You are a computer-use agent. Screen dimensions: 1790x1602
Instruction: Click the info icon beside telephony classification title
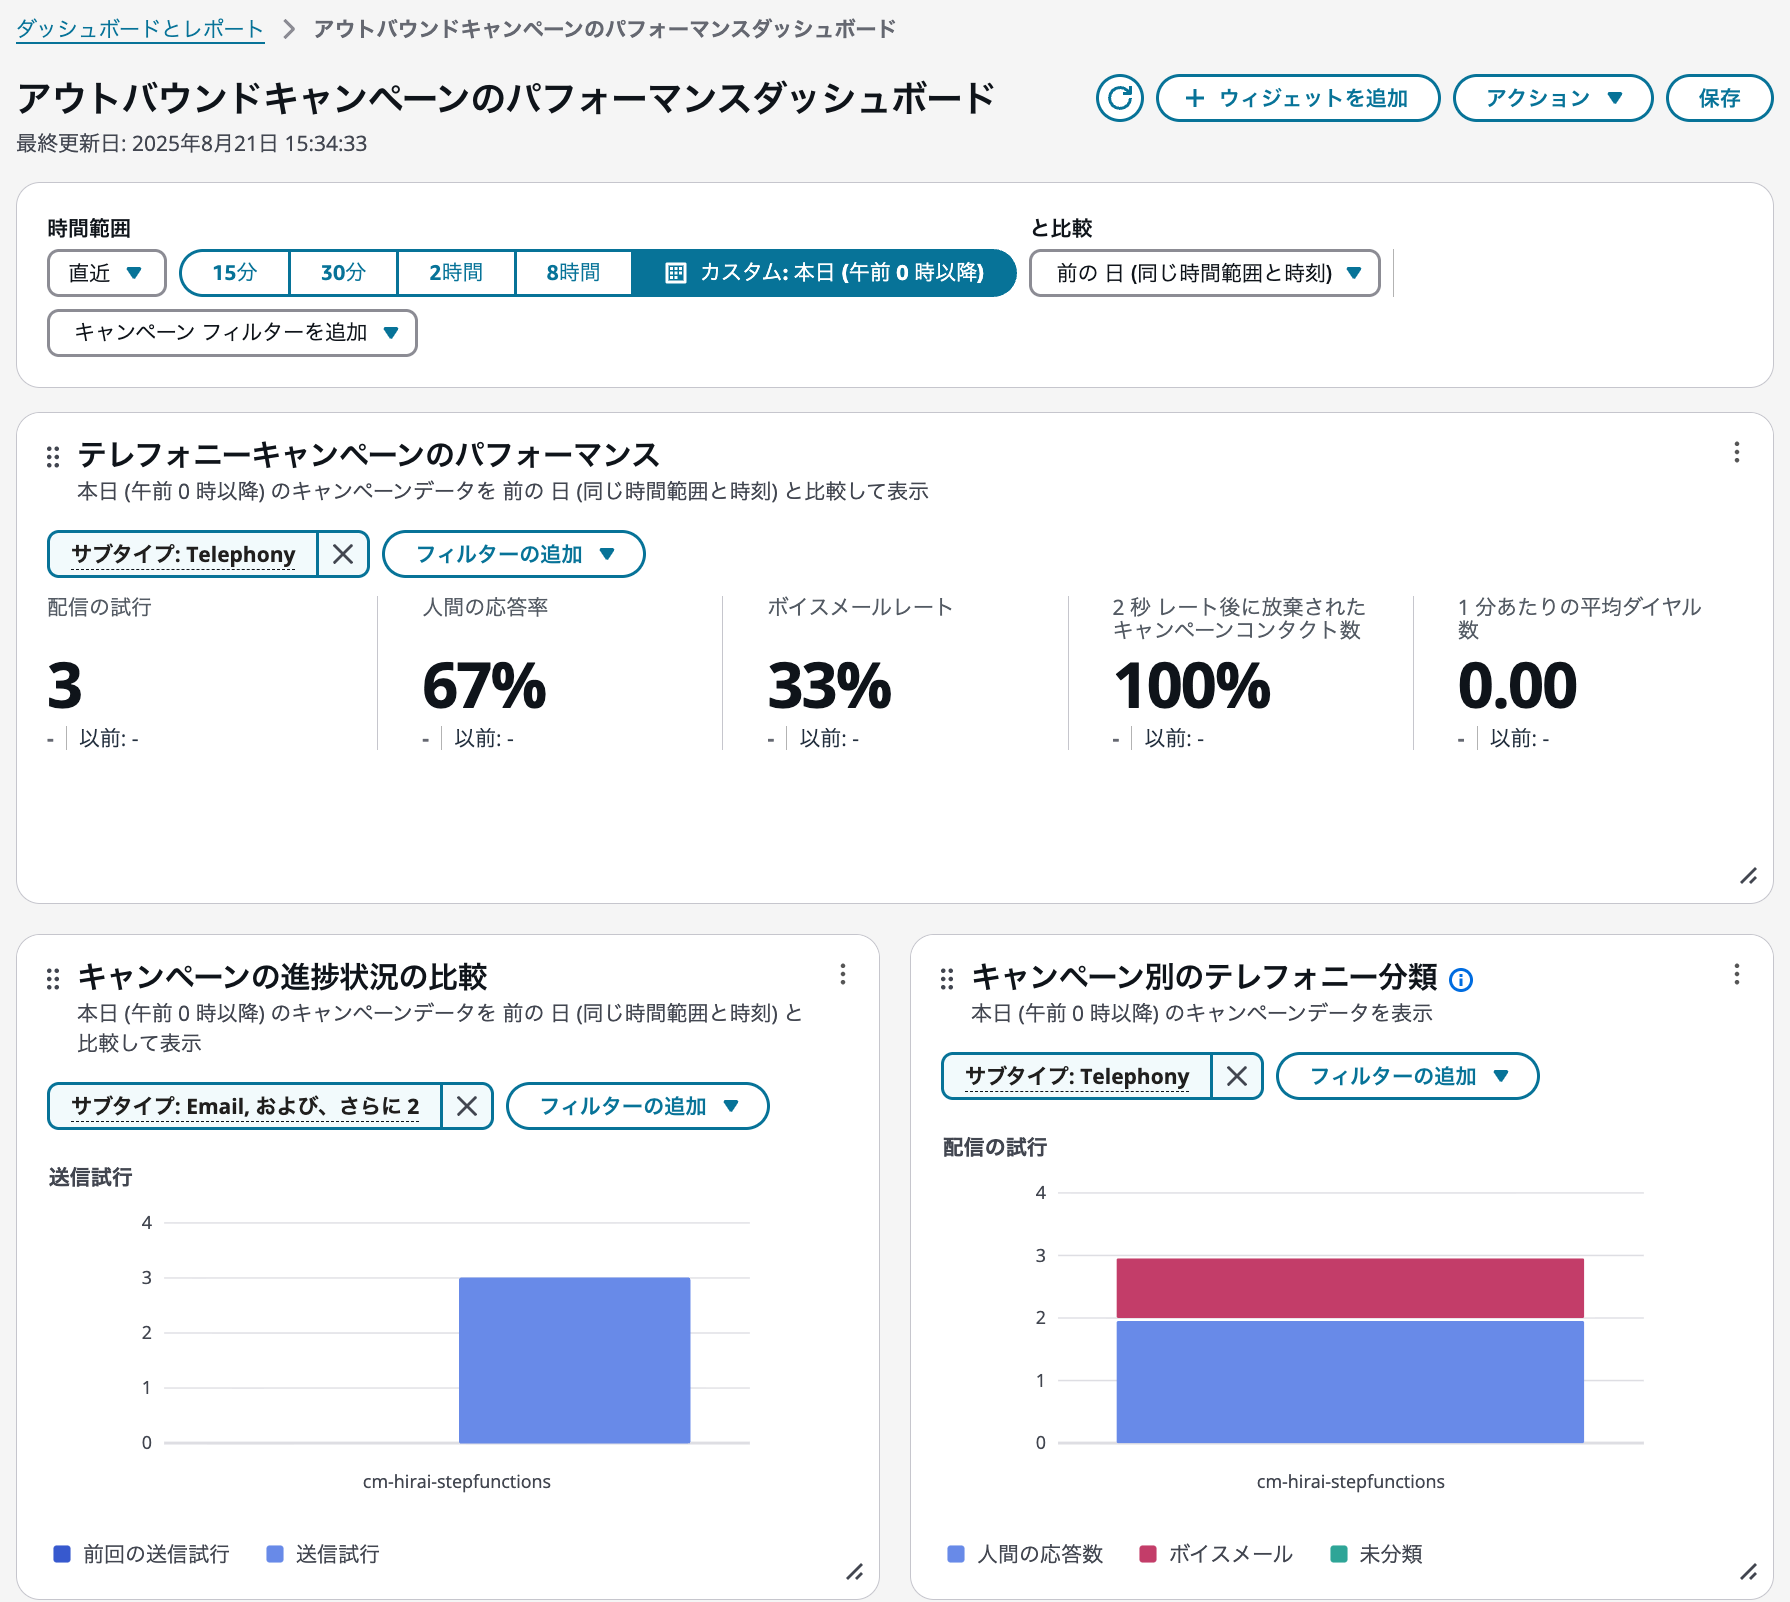(x=1461, y=980)
